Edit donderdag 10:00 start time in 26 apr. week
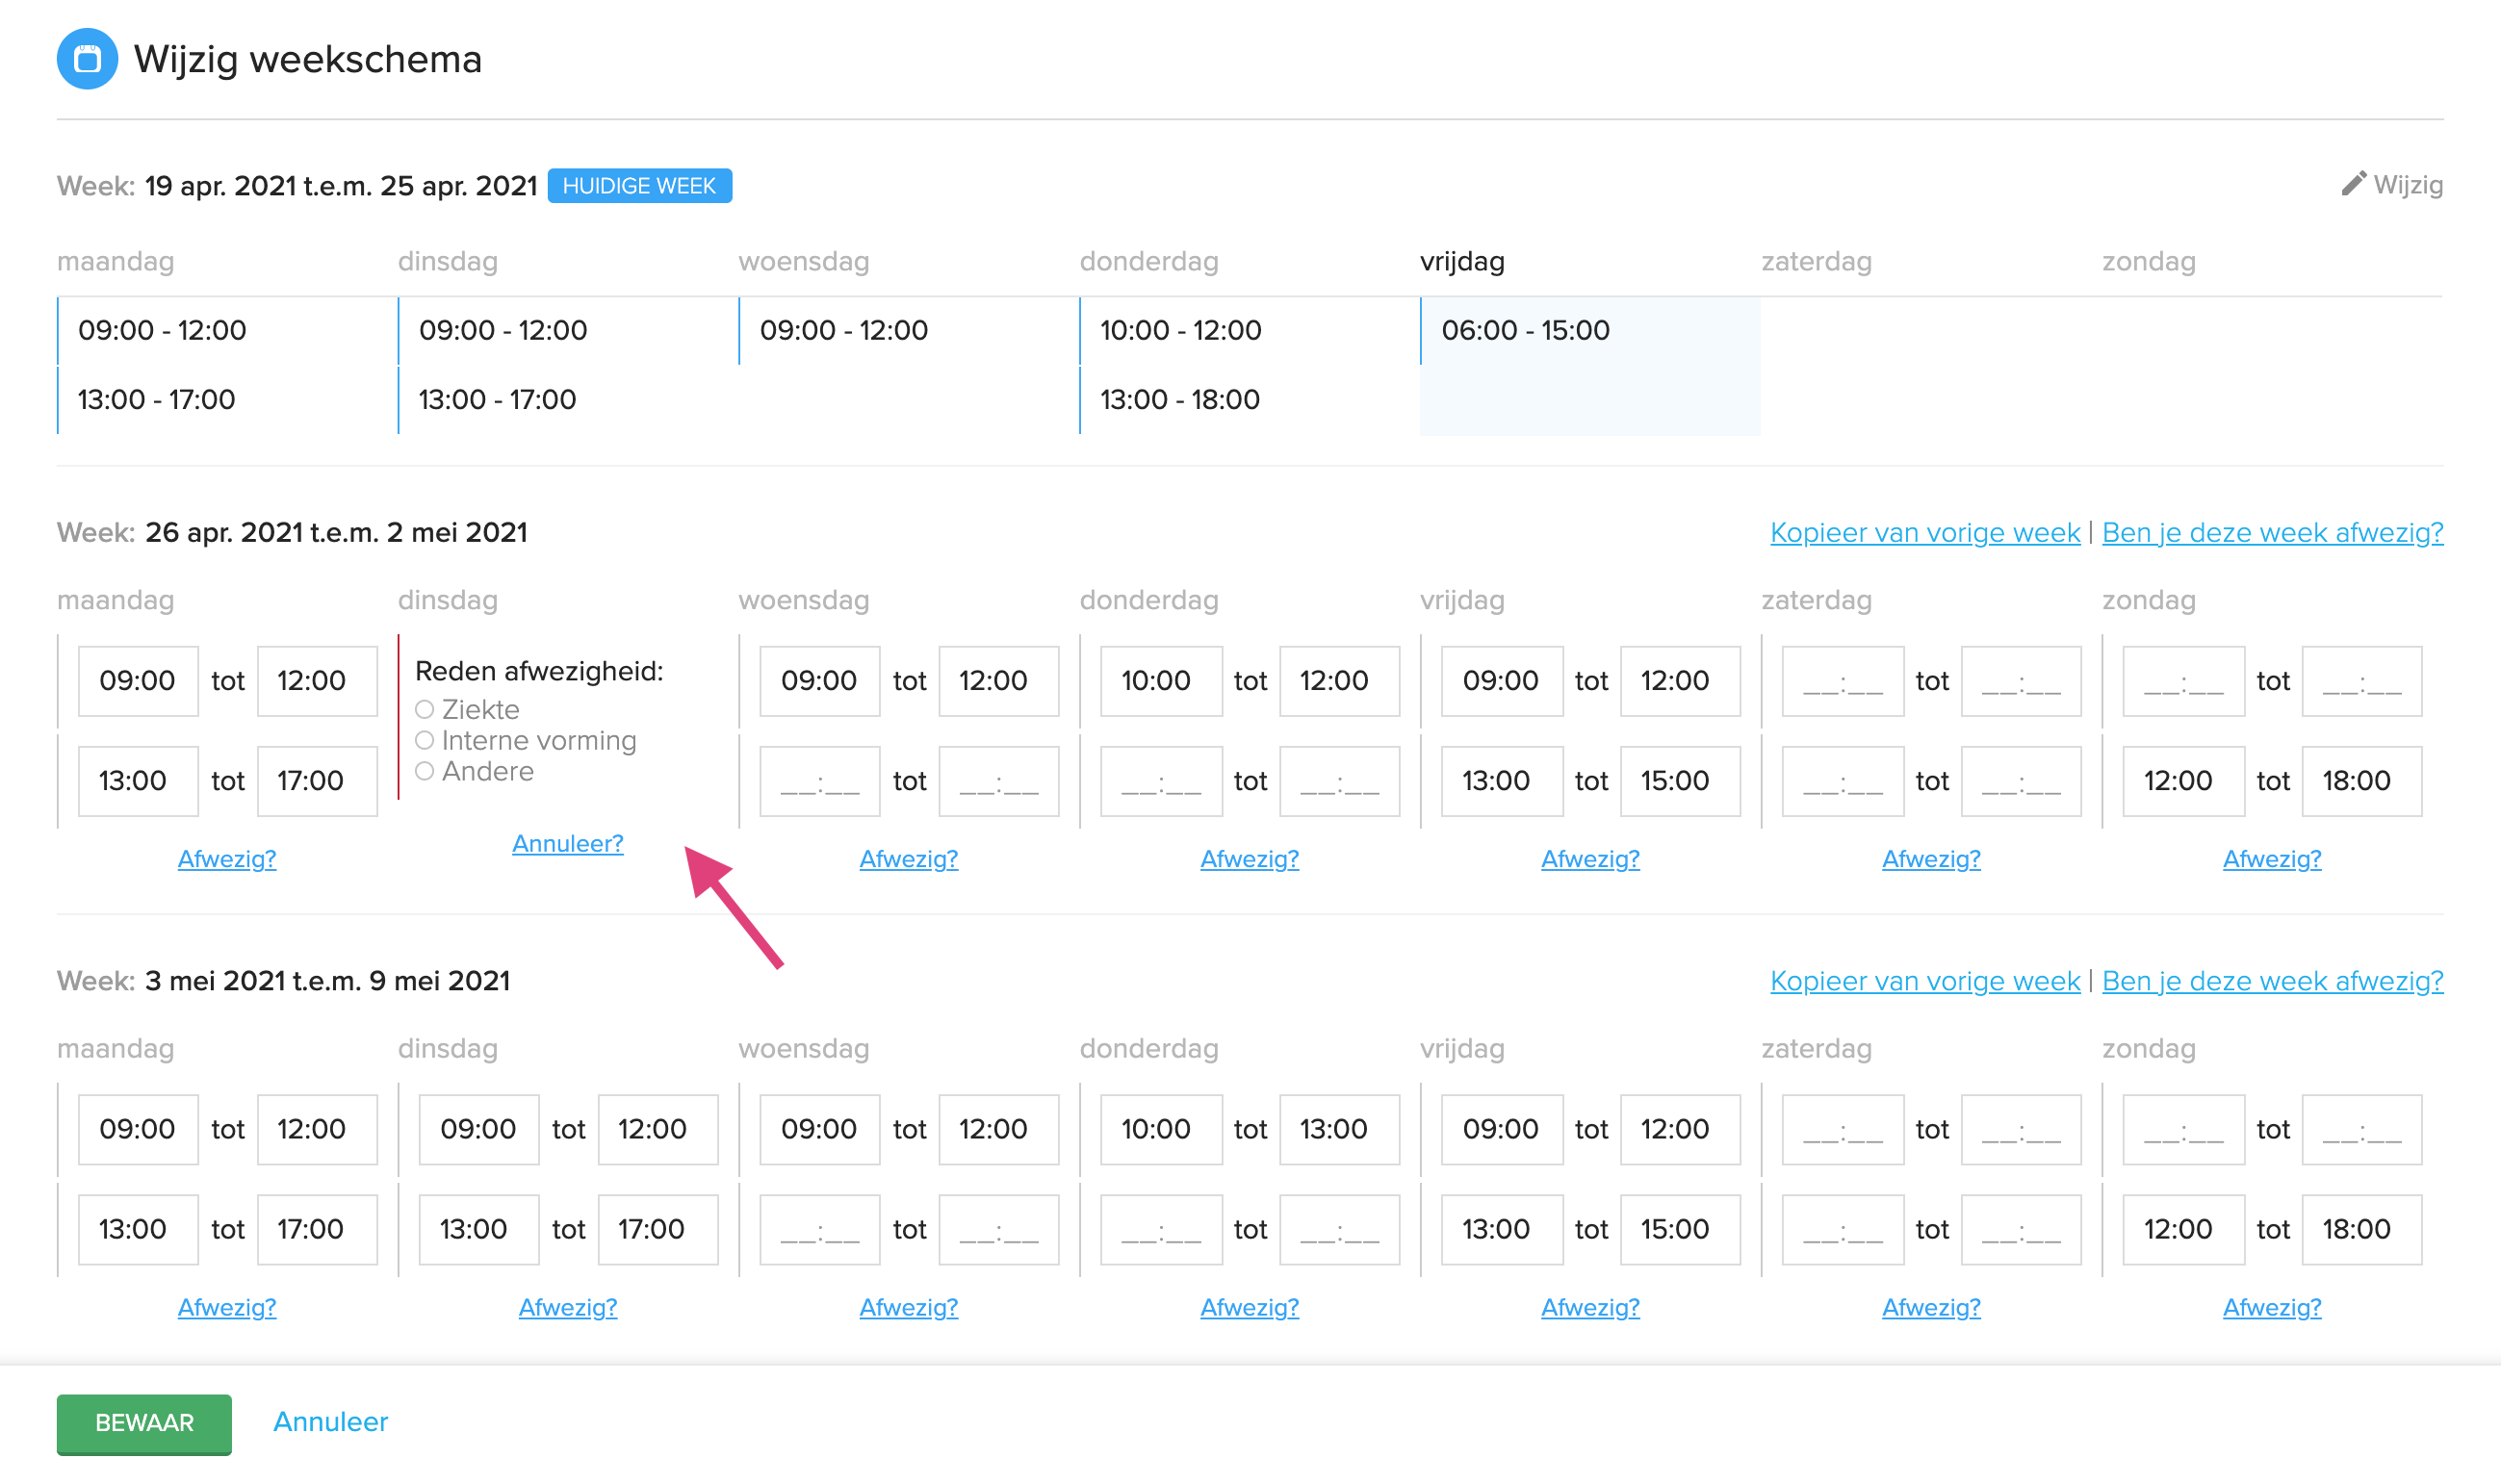 (1160, 681)
